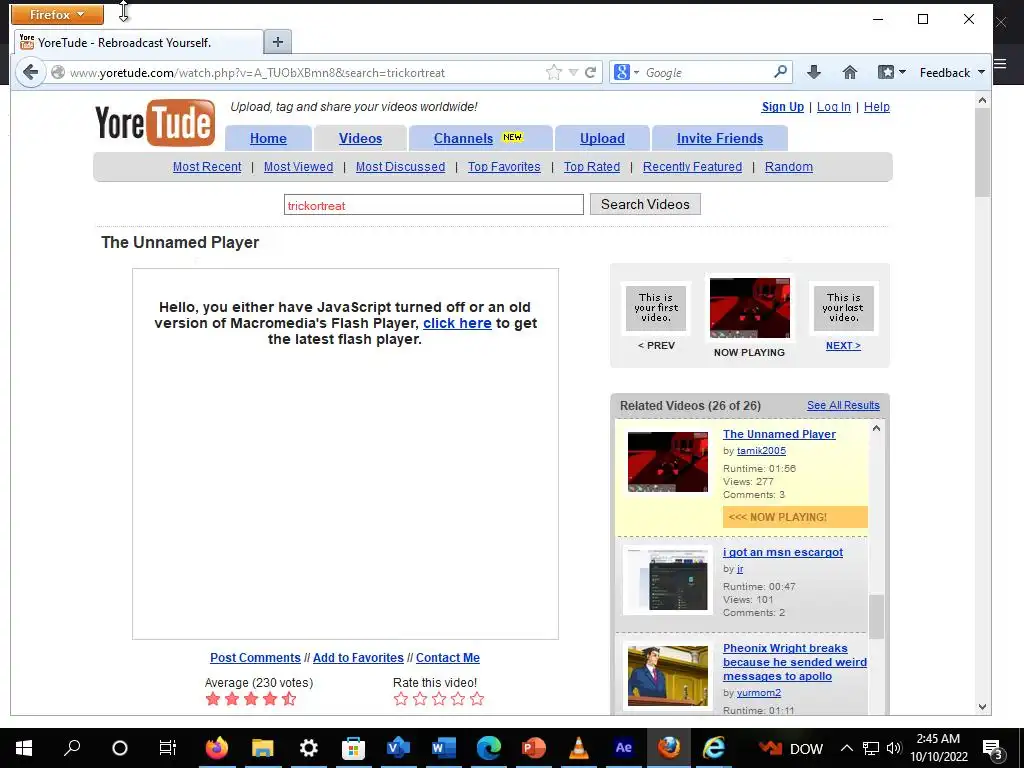
Task: Open the Google search engine selector
Action: click(626, 72)
